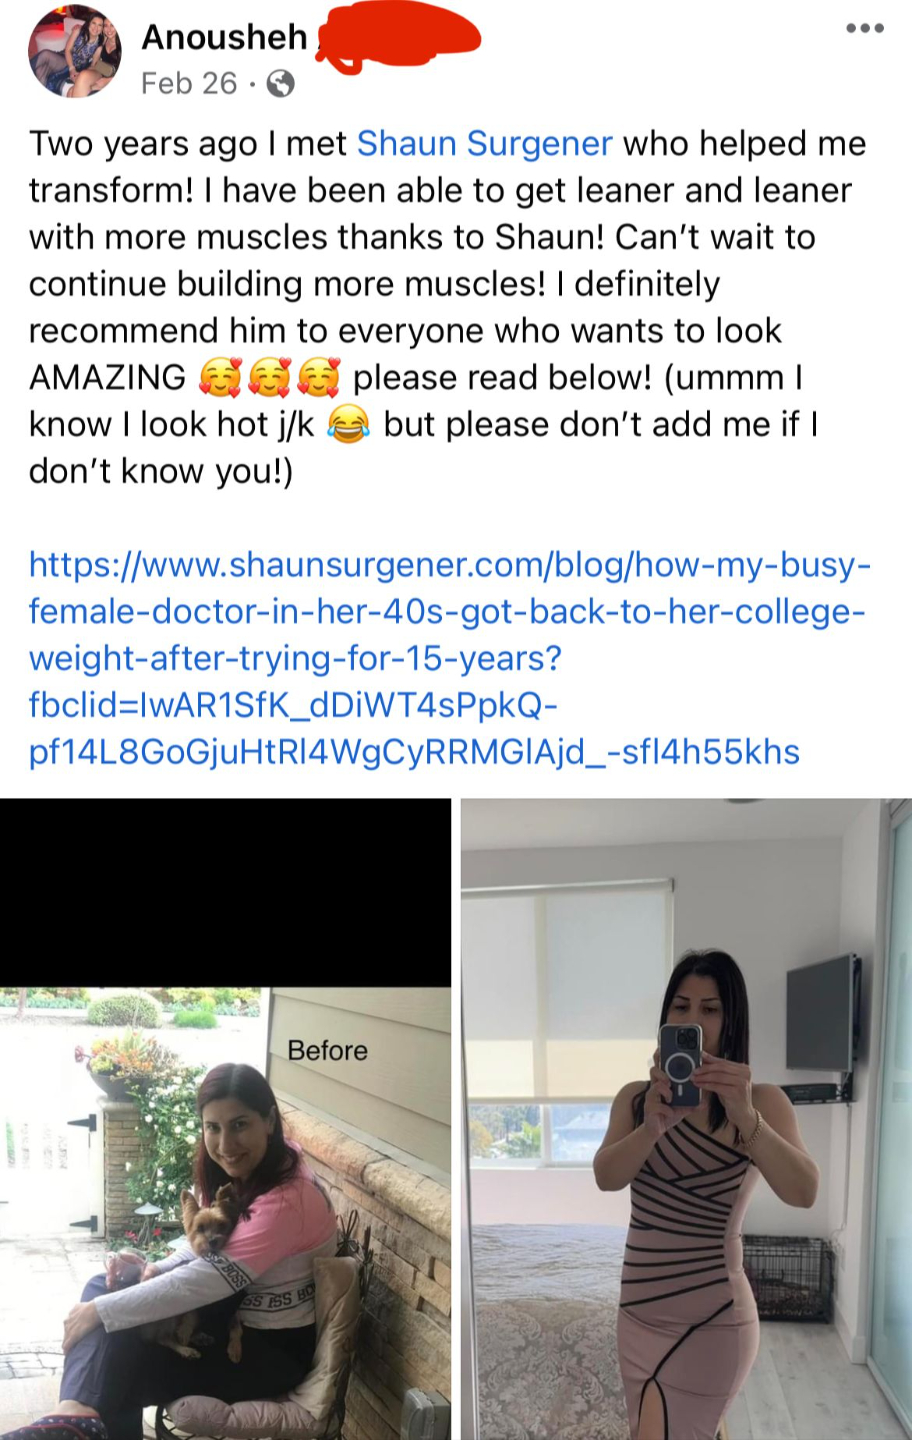Open the Shaun Surgener tagged profile link
Viewport: 912px width, 1440px height.
[485, 143]
